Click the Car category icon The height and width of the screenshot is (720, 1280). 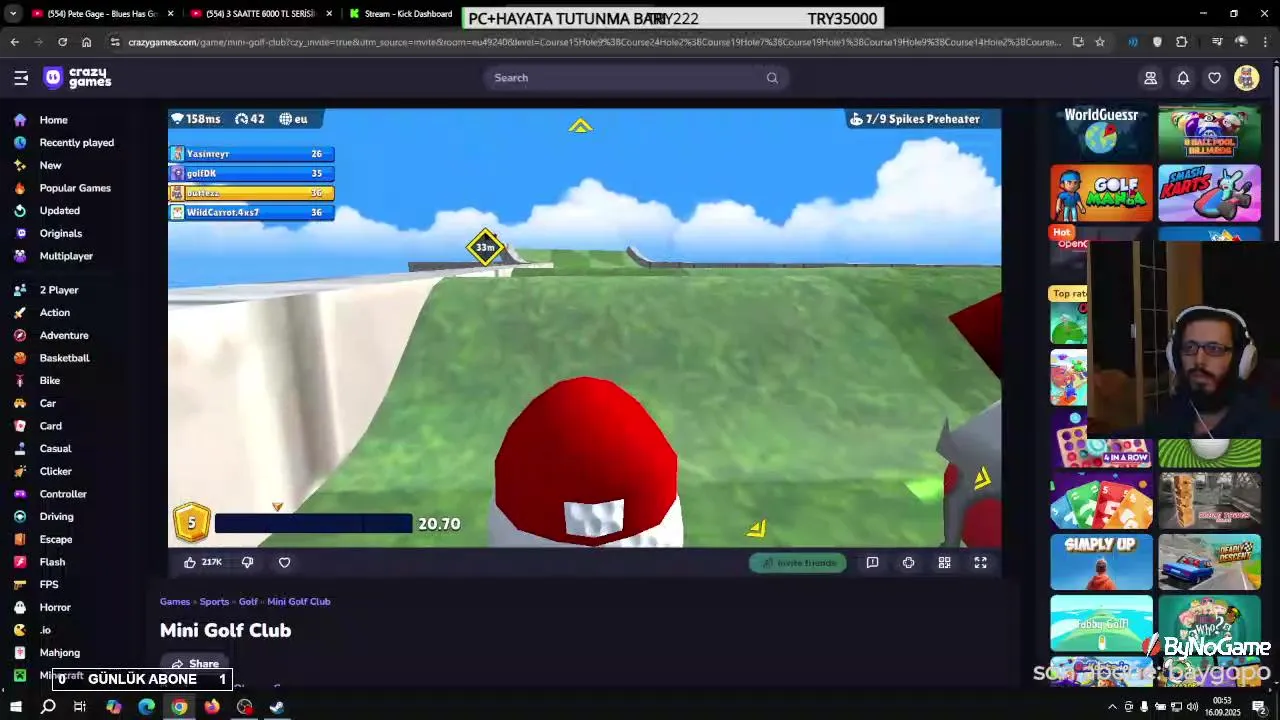pyautogui.click(x=20, y=403)
